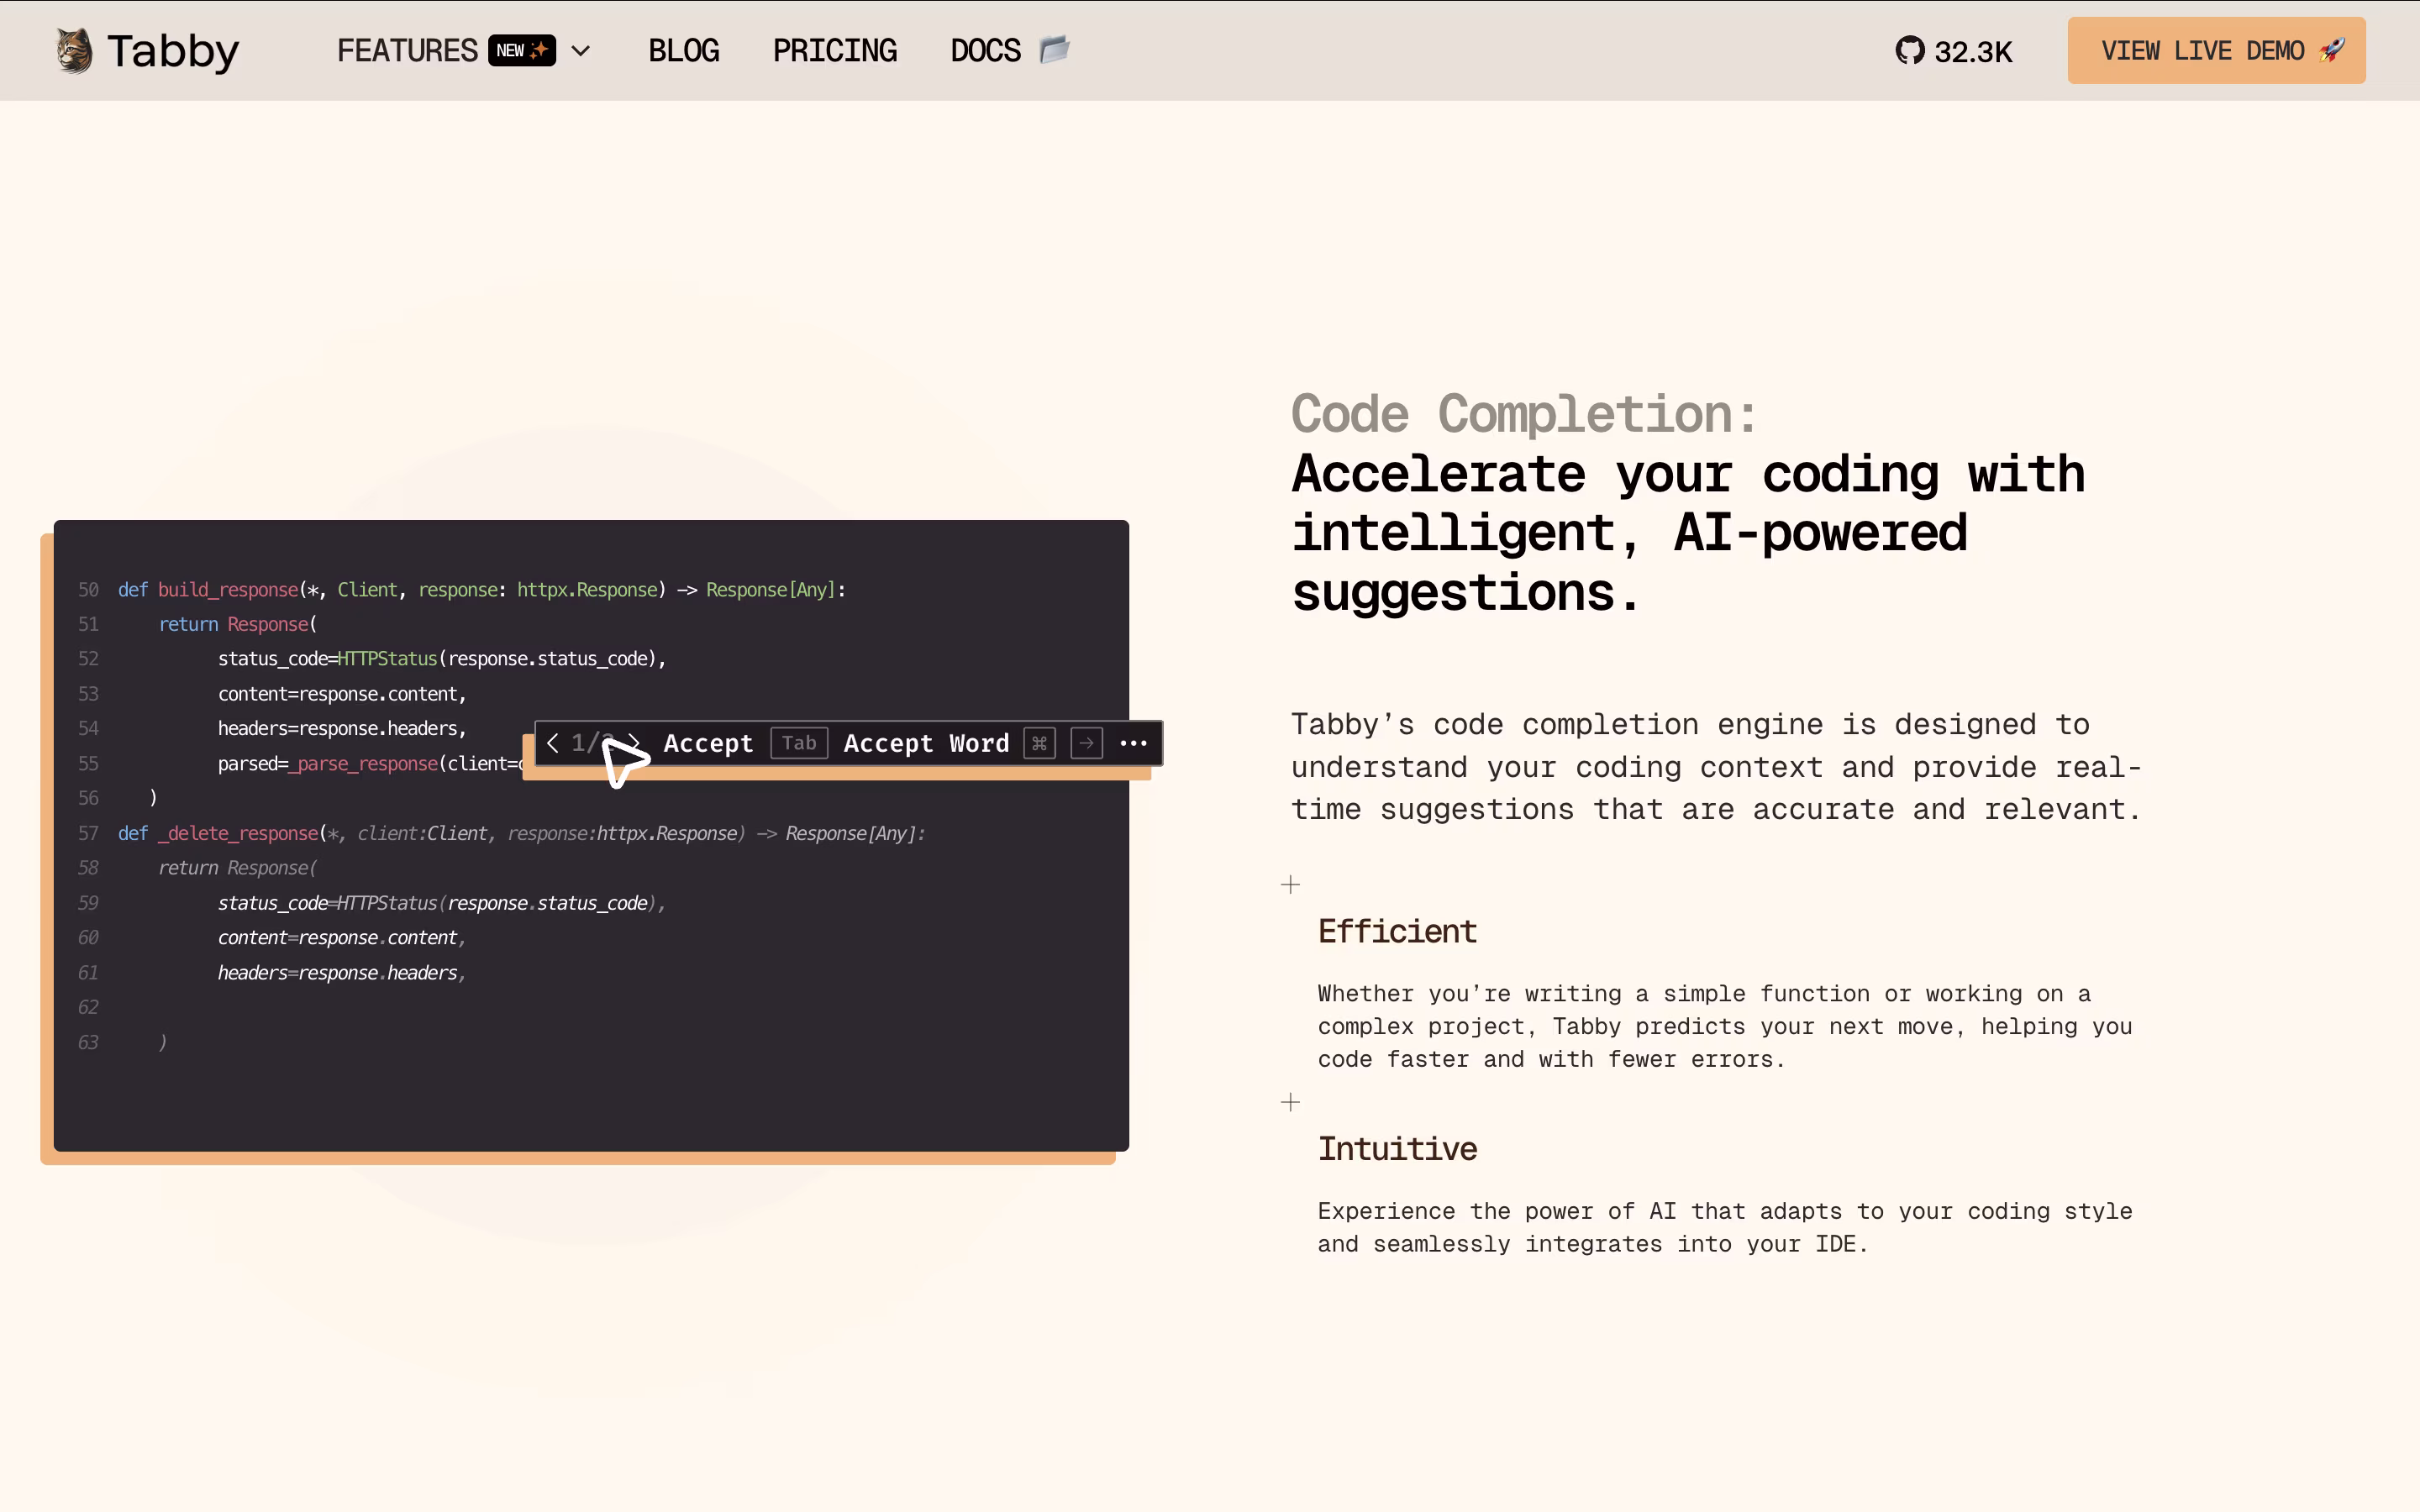Screen dimensions: 2420x1512
Task: Click the NEW badge beside Features
Action: 521,50
